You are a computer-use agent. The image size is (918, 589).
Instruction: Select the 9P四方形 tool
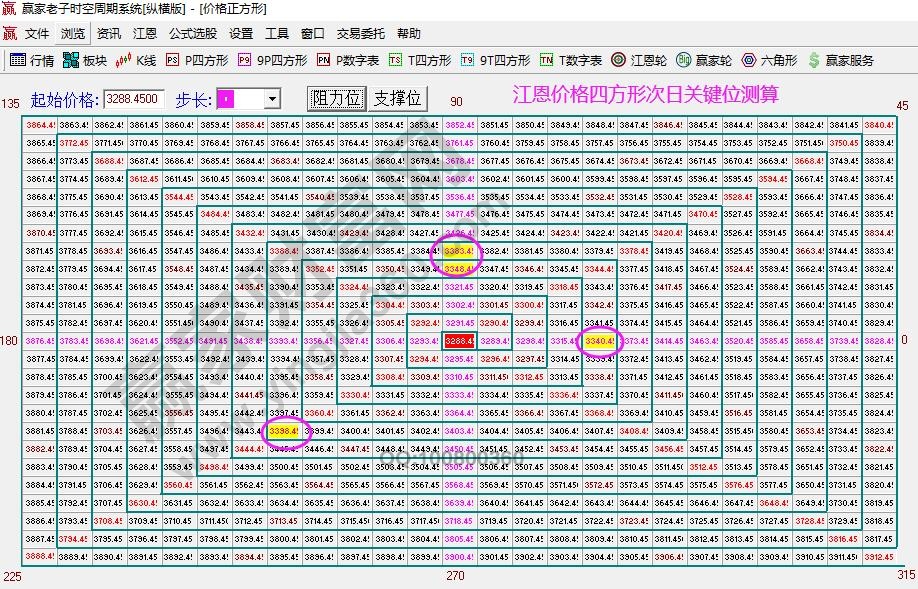(x=267, y=59)
